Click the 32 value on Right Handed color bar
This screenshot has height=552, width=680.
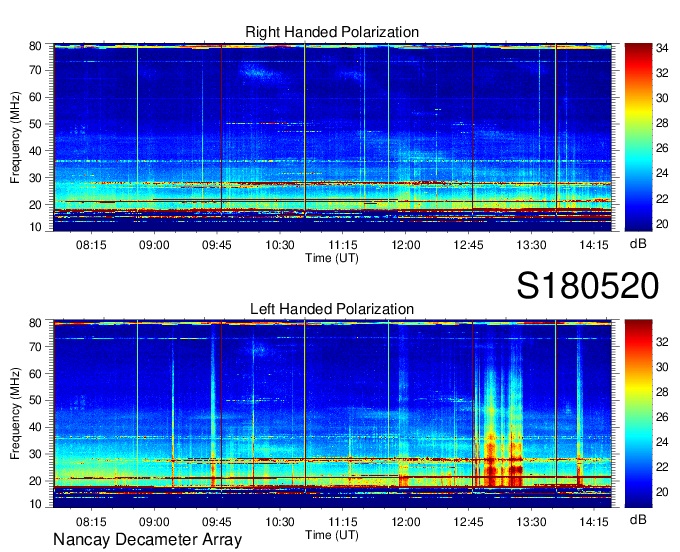[x=662, y=73]
